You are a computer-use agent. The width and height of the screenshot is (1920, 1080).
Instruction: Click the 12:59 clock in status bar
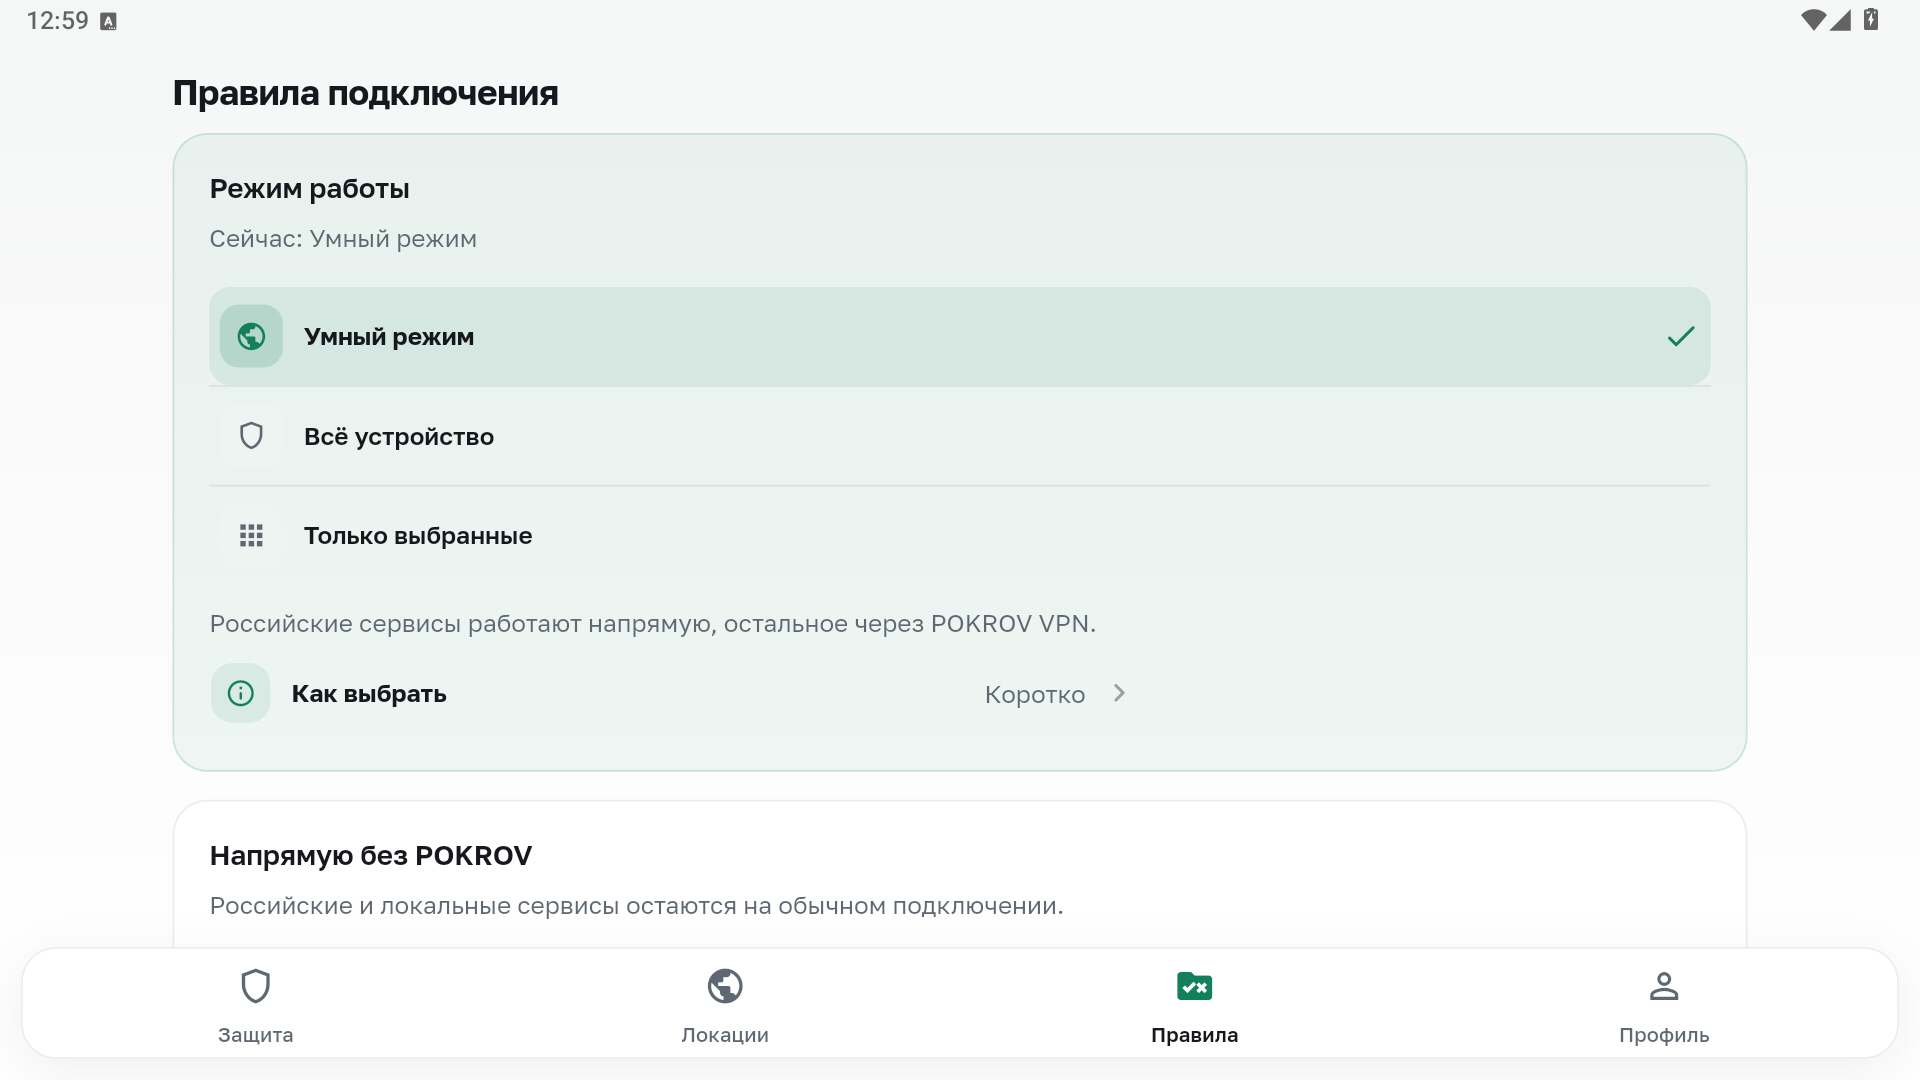point(57,21)
